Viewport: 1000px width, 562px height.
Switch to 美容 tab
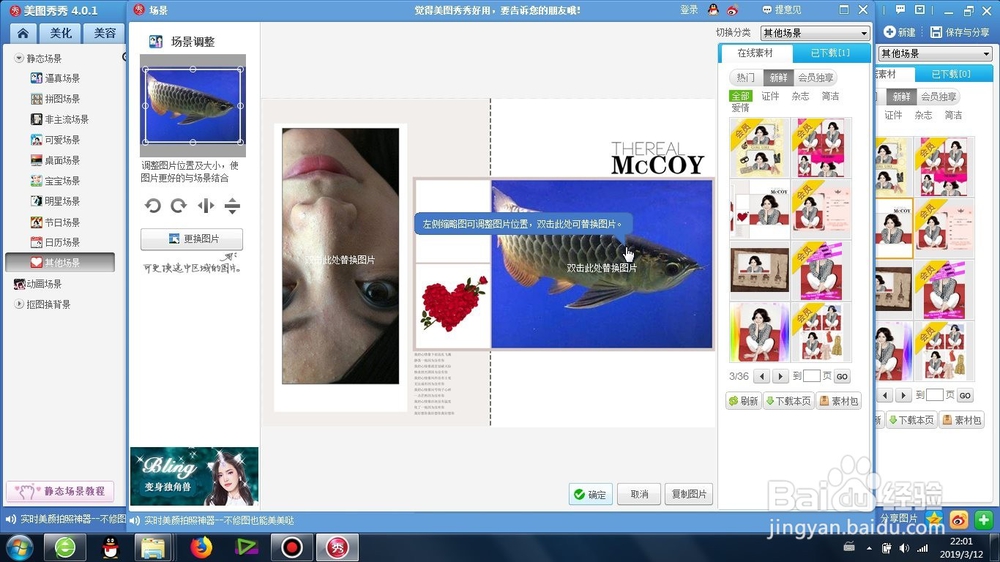(105, 33)
